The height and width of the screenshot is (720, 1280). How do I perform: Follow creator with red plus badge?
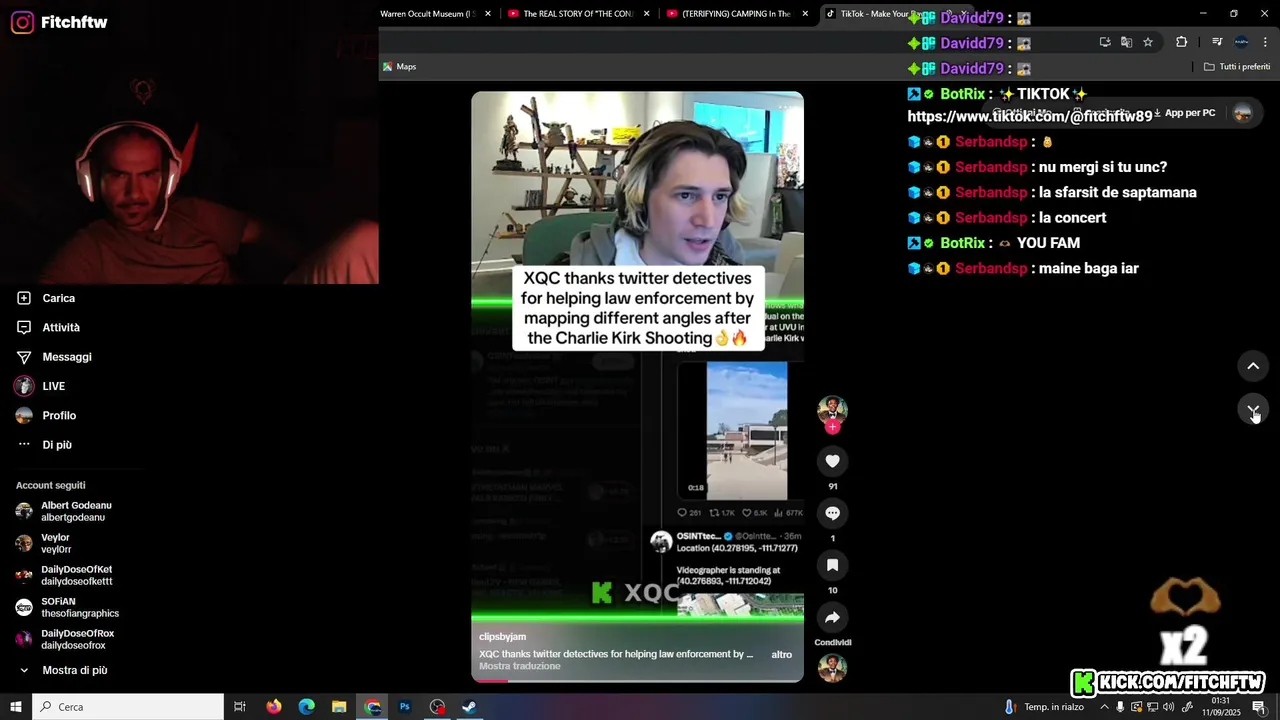(x=832, y=427)
